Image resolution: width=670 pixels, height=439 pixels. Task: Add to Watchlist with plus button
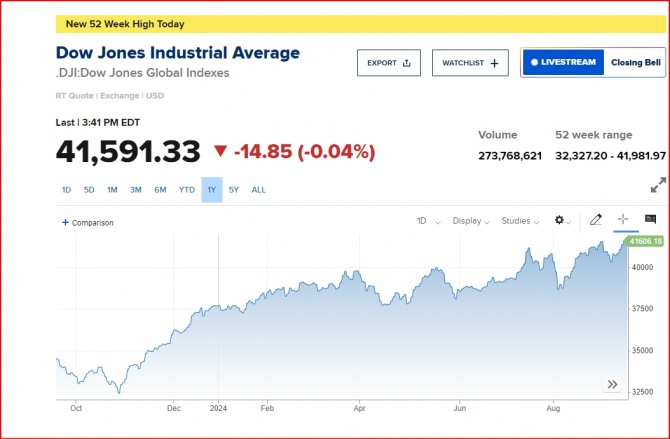click(470, 63)
